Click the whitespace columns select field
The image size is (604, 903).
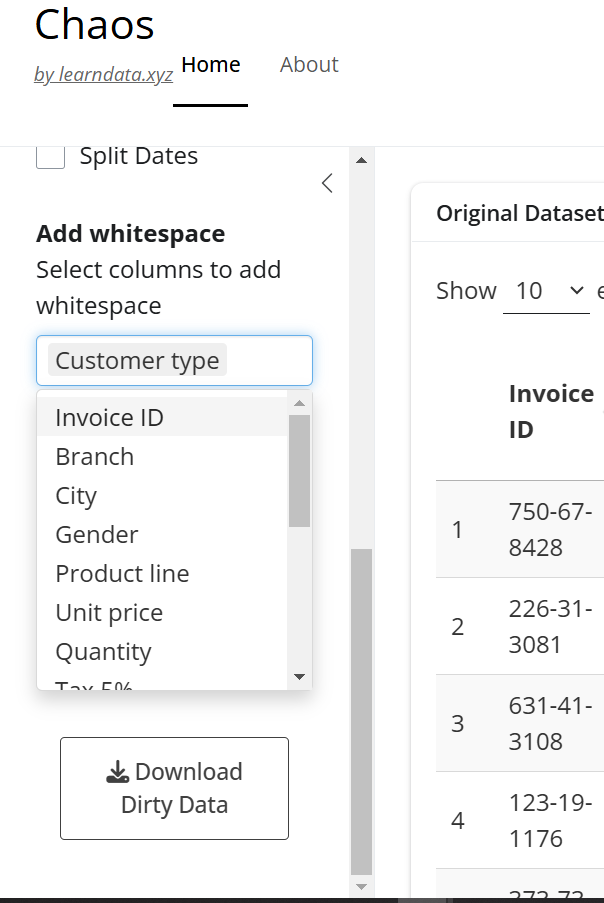click(174, 361)
